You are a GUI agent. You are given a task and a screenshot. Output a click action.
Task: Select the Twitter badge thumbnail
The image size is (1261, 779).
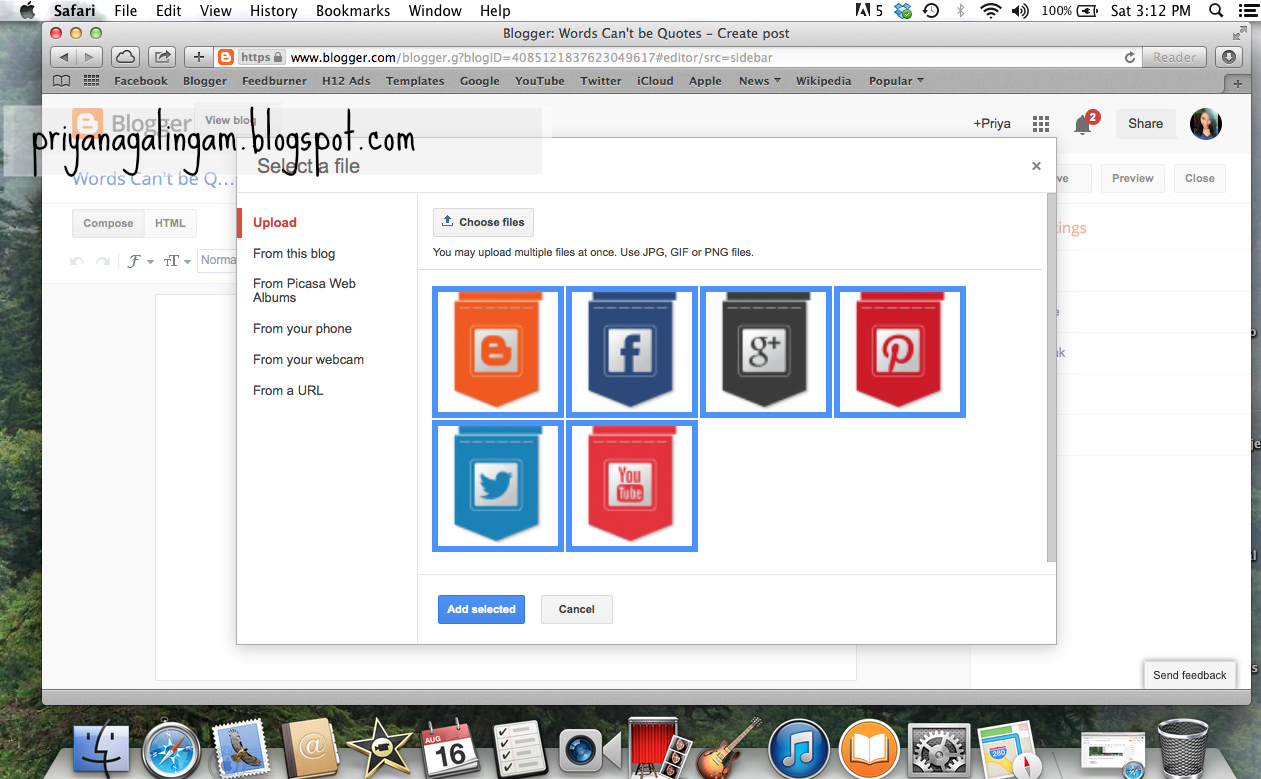[497, 486]
